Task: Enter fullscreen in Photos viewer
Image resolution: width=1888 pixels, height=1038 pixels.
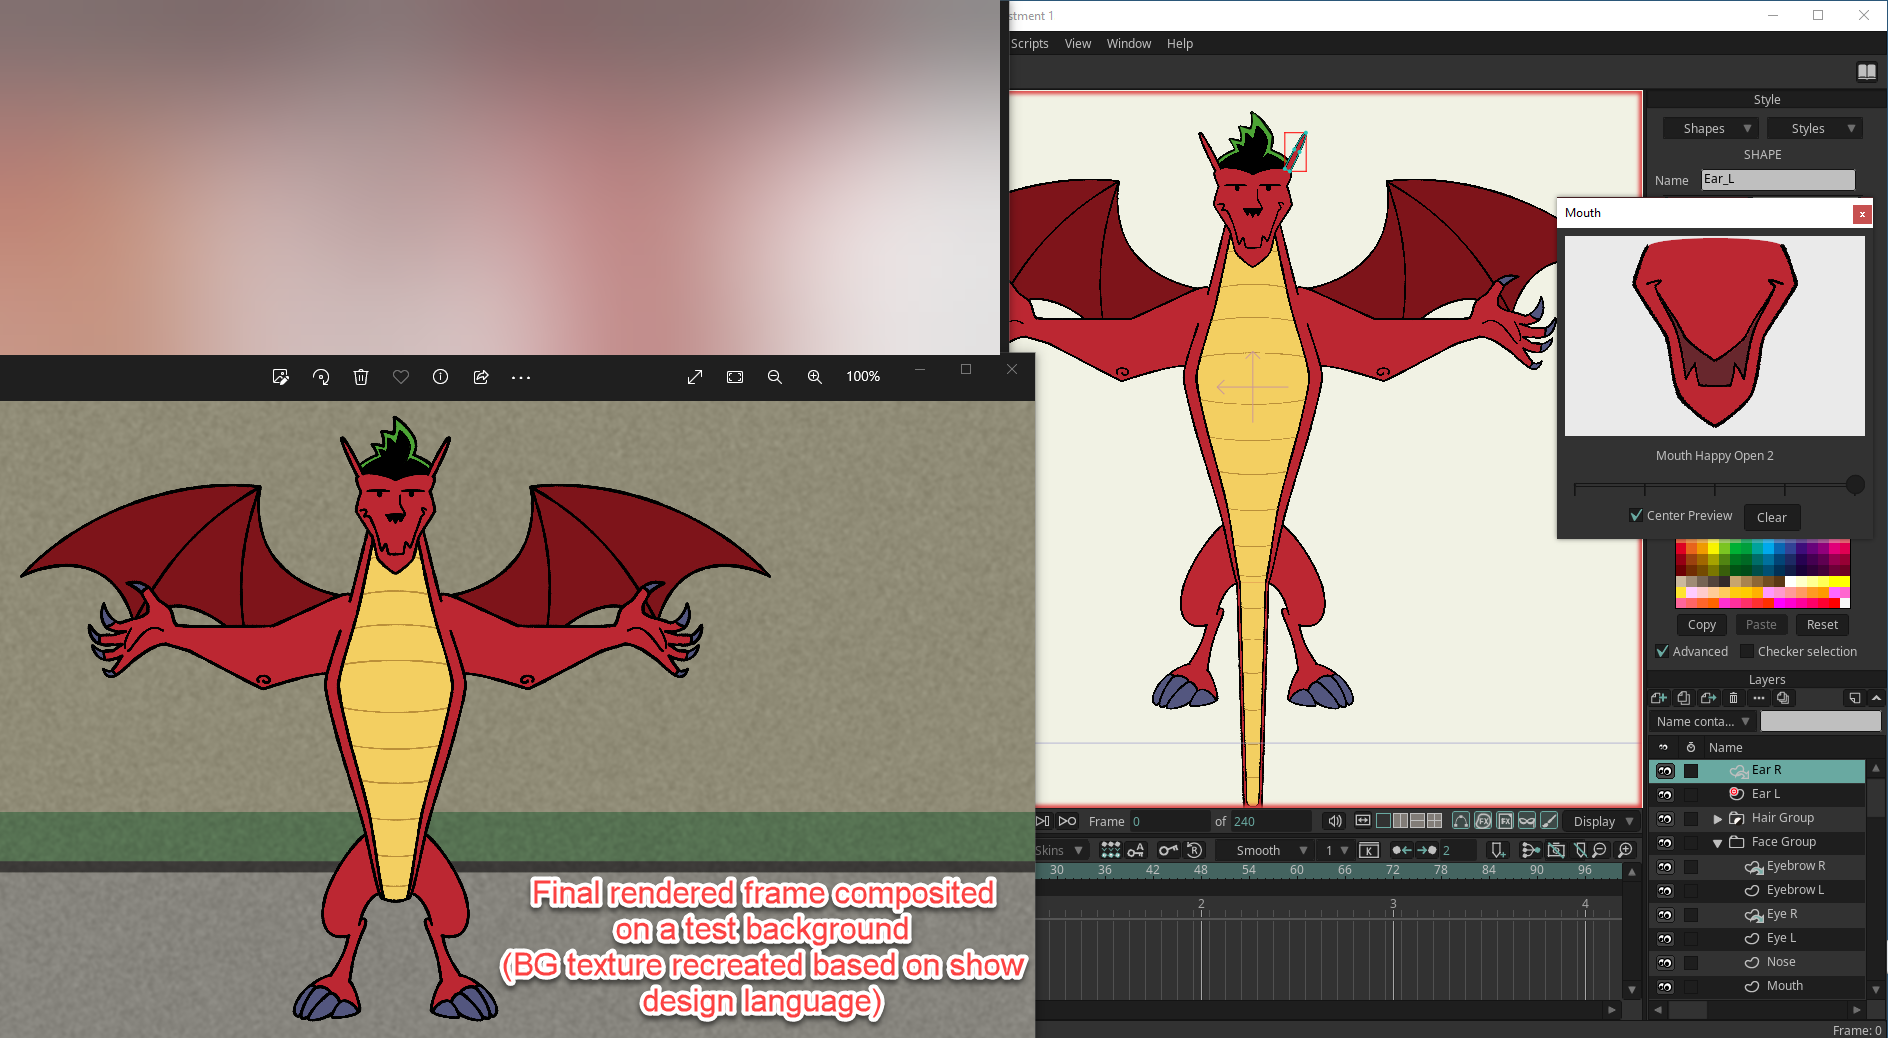Action: click(695, 377)
